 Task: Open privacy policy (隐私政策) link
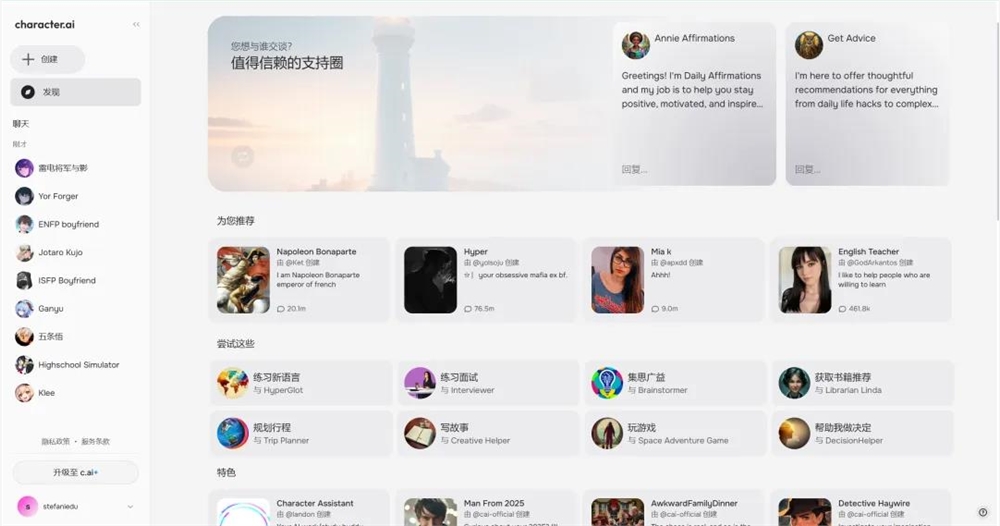coord(55,441)
